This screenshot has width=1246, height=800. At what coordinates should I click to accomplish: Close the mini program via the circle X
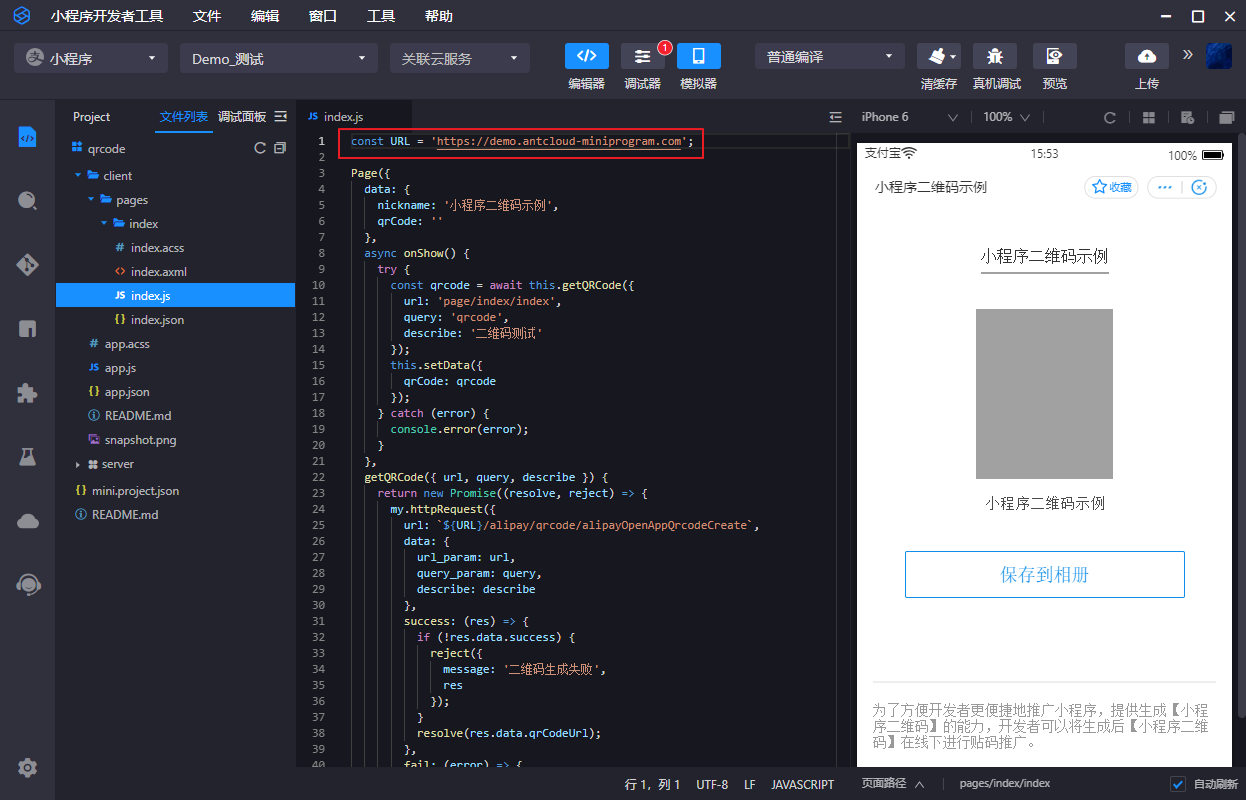[1199, 187]
